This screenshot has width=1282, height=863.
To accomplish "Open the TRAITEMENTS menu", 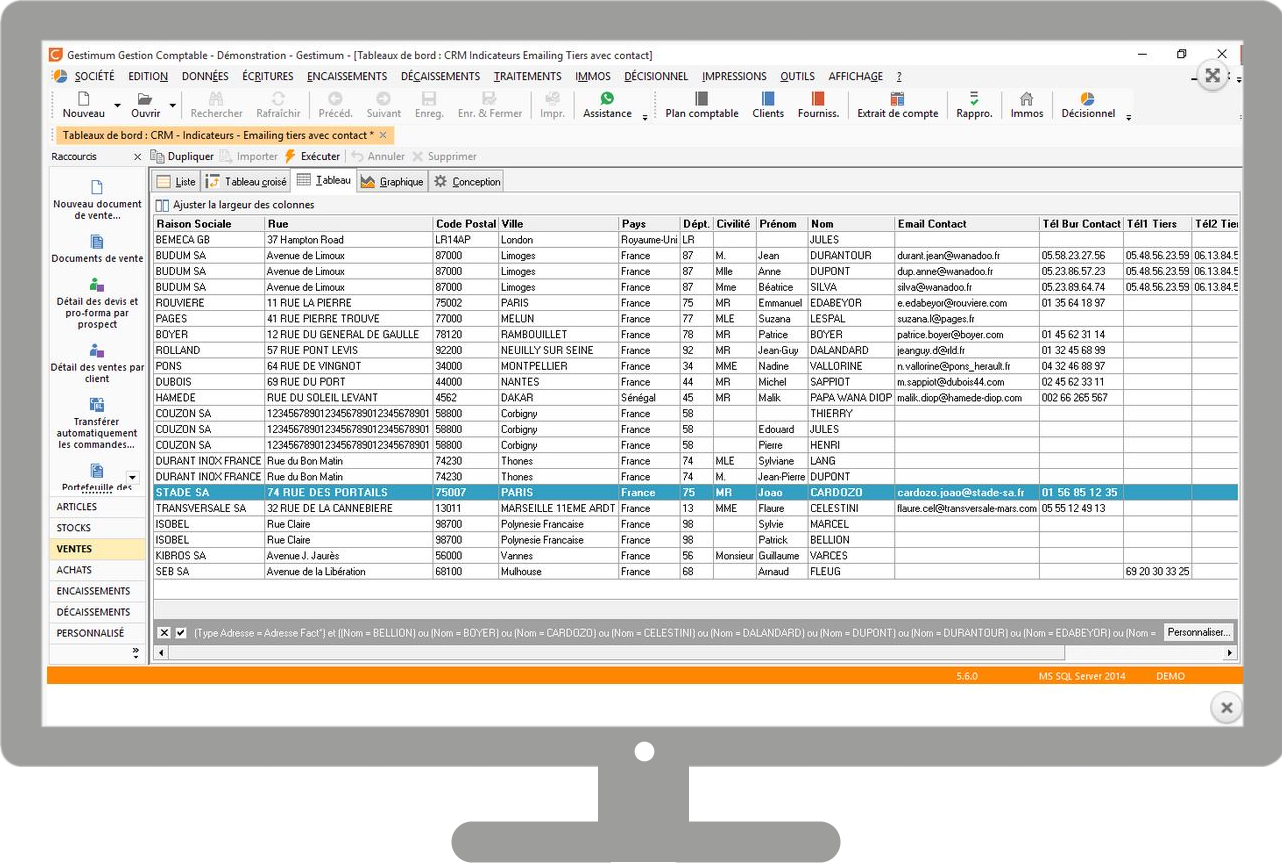I will click(x=527, y=76).
